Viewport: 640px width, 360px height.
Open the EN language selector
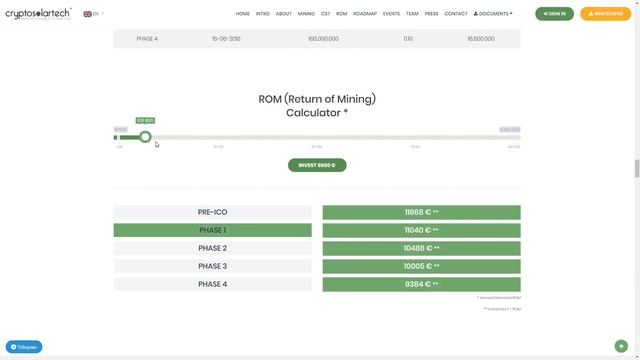point(93,14)
